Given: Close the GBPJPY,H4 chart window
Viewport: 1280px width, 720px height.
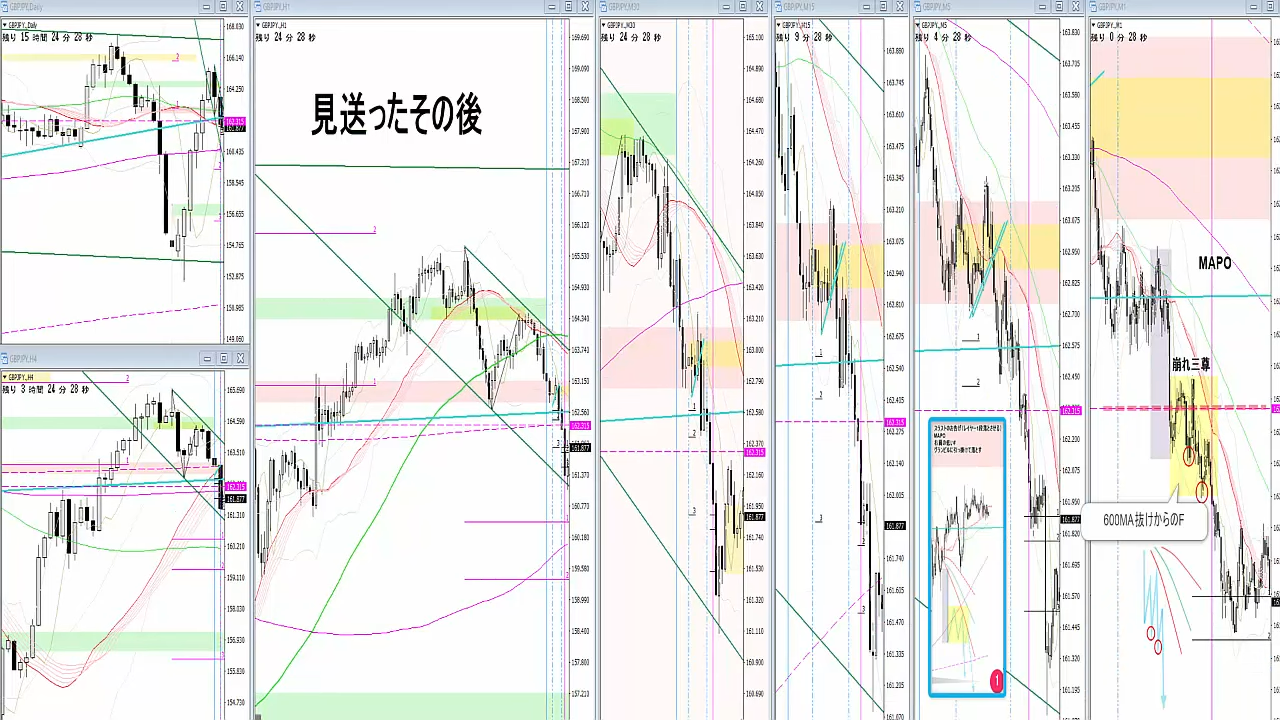Looking at the screenshot, I should coord(240,359).
